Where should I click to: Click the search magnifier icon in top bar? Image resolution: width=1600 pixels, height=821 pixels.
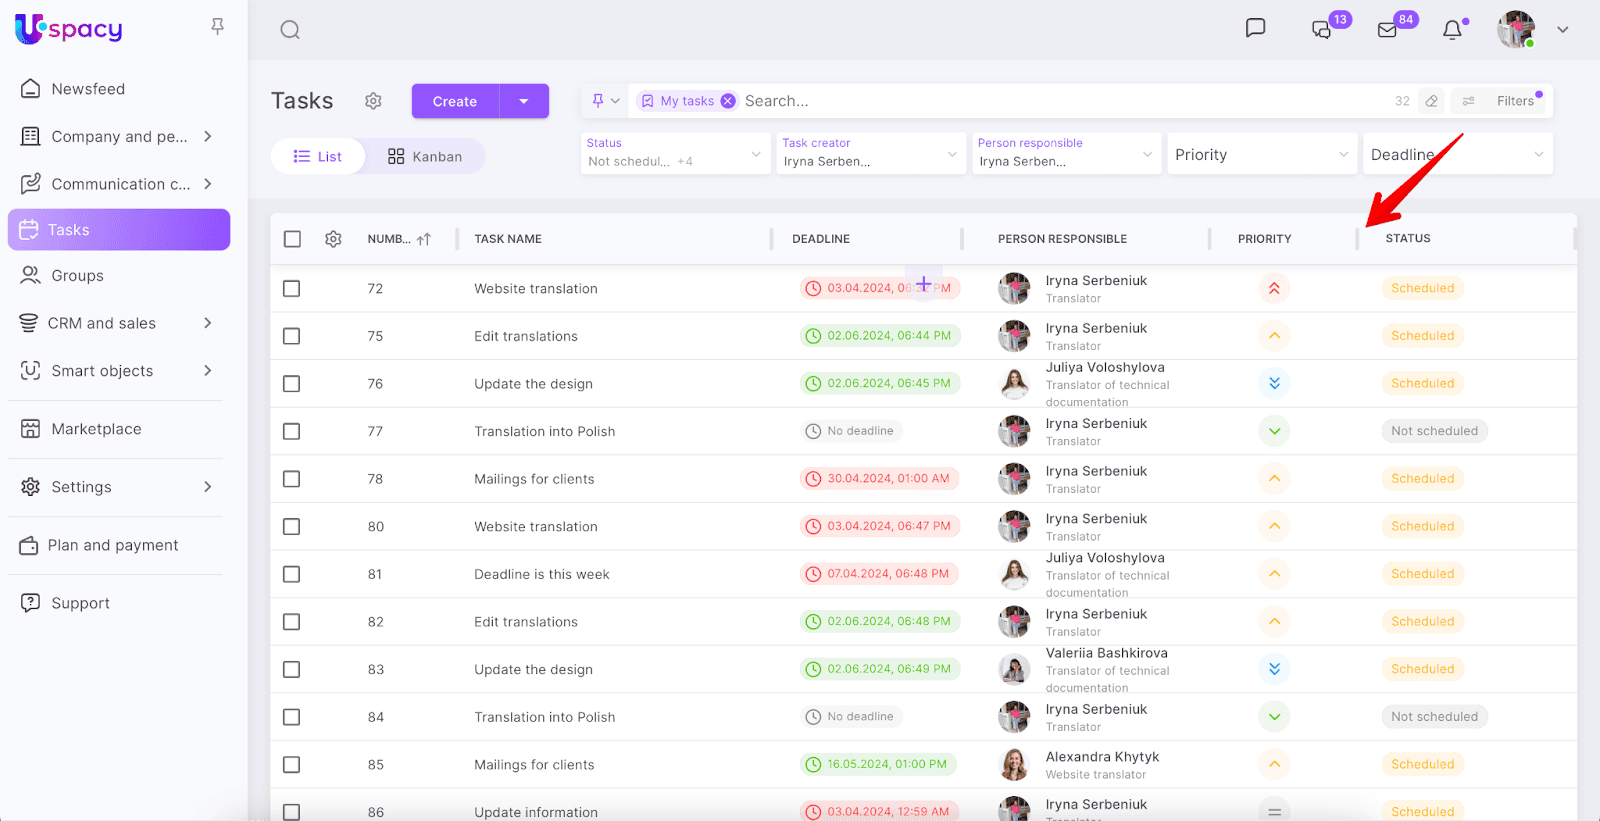click(290, 30)
